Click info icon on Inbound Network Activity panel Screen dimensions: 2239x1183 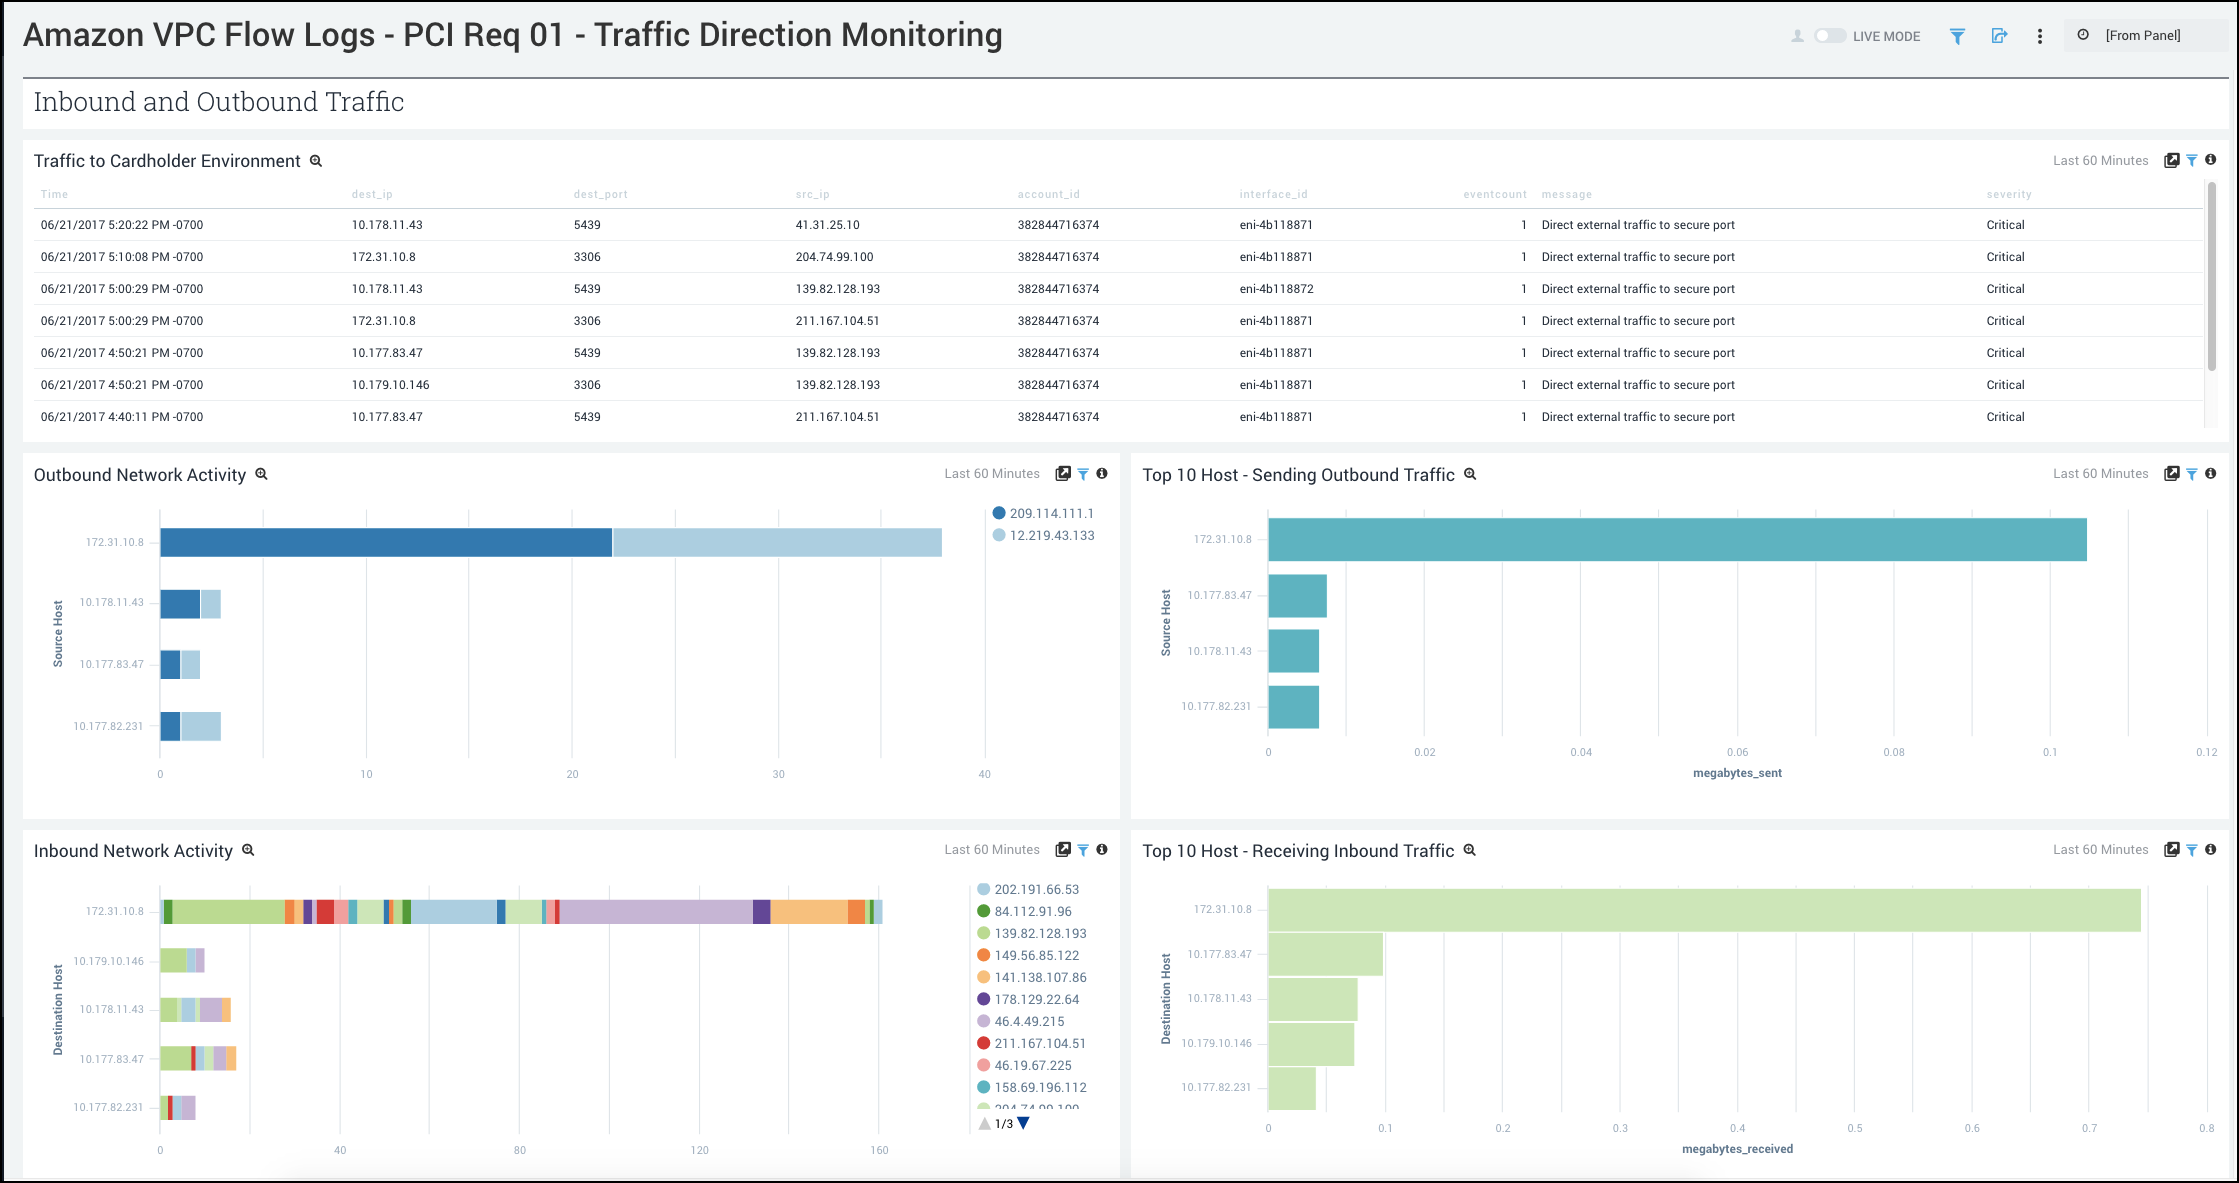coord(1102,849)
